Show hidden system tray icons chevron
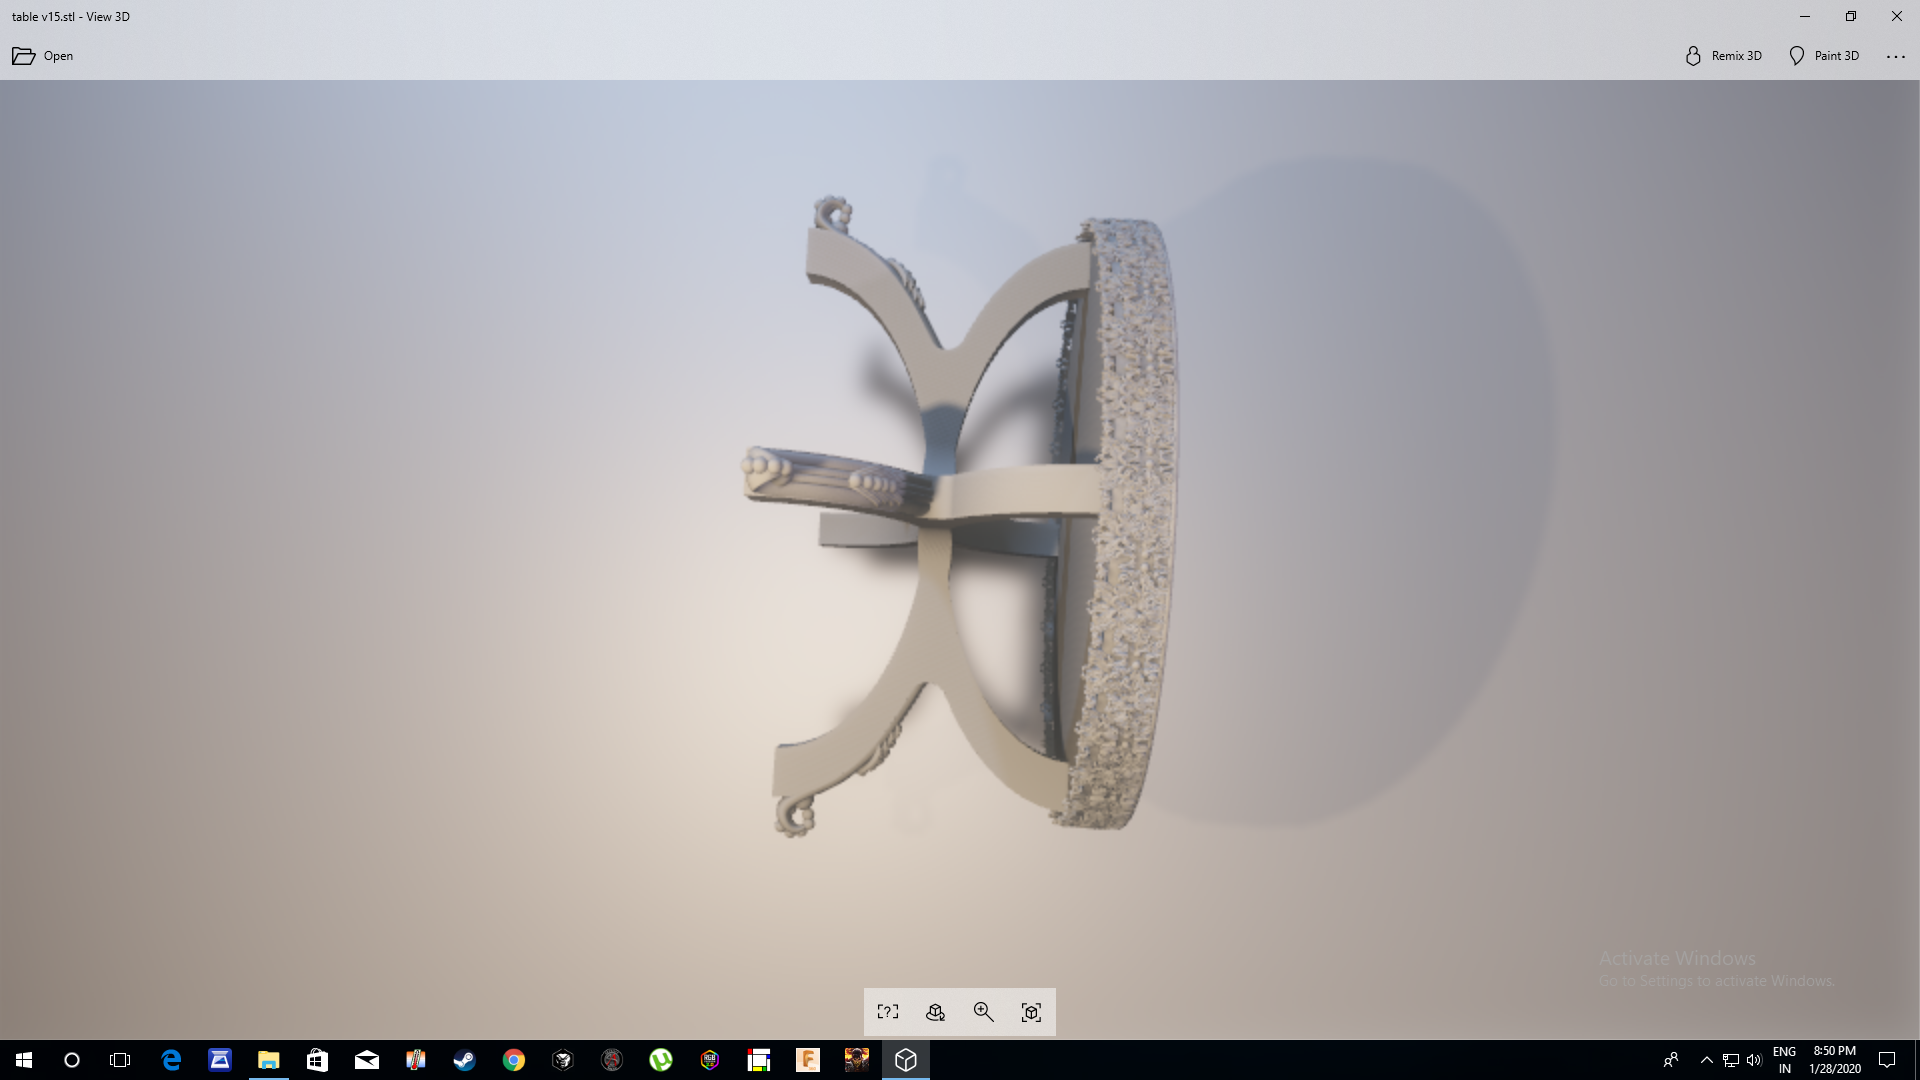This screenshot has height=1080, width=1920. [1707, 1060]
